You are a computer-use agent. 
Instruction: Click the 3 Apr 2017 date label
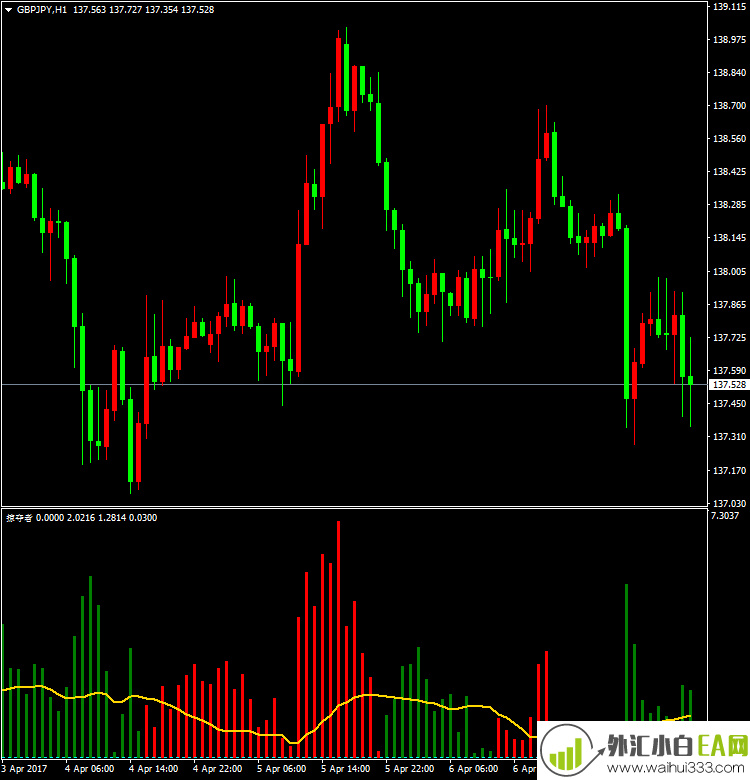coord(24,769)
